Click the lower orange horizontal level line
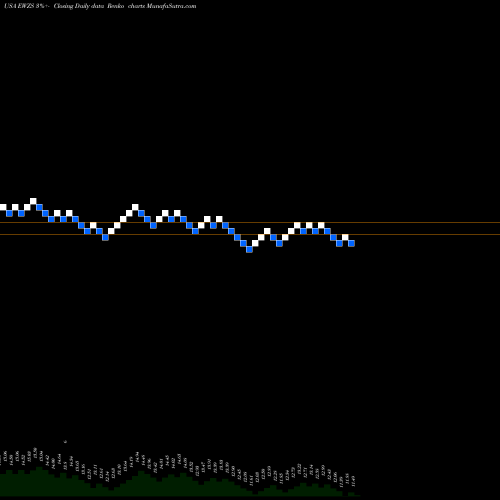500x500 pixels. pos(250,235)
